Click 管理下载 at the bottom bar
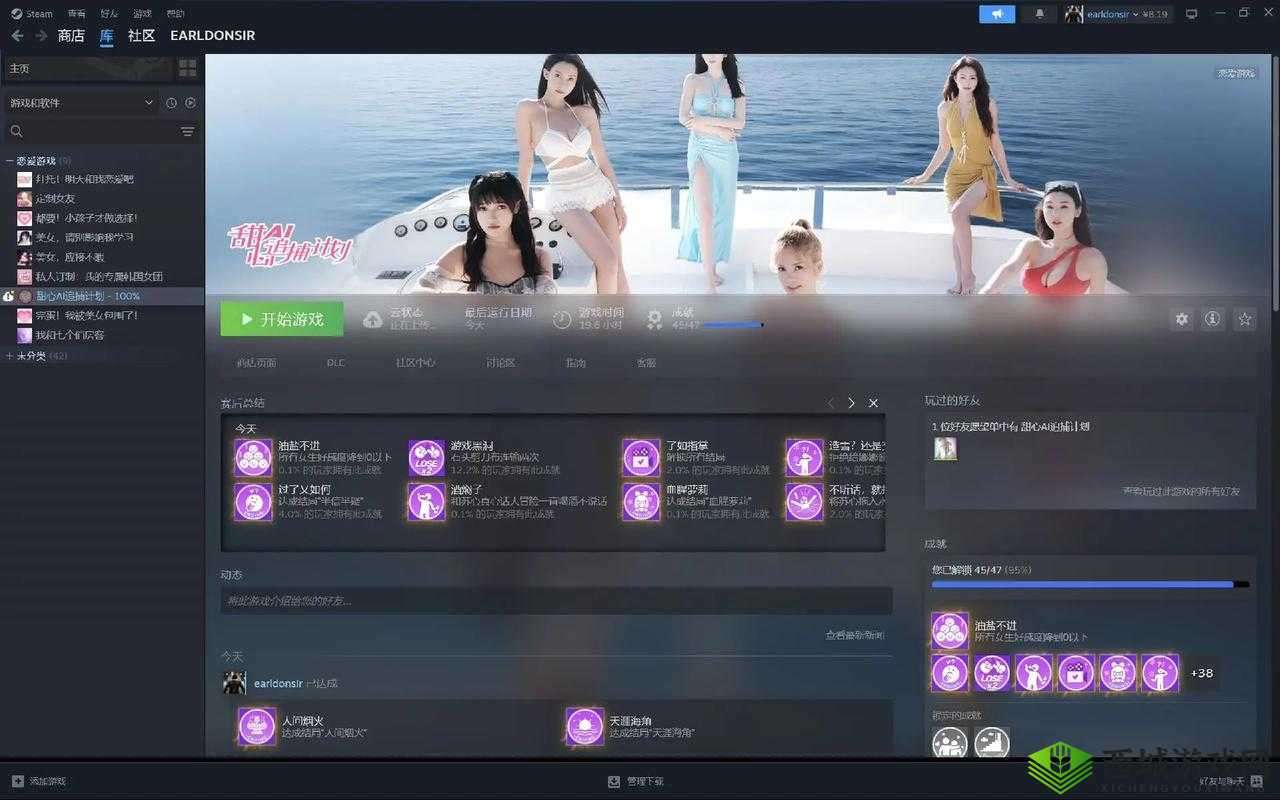1280x800 pixels. click(637, 781)
